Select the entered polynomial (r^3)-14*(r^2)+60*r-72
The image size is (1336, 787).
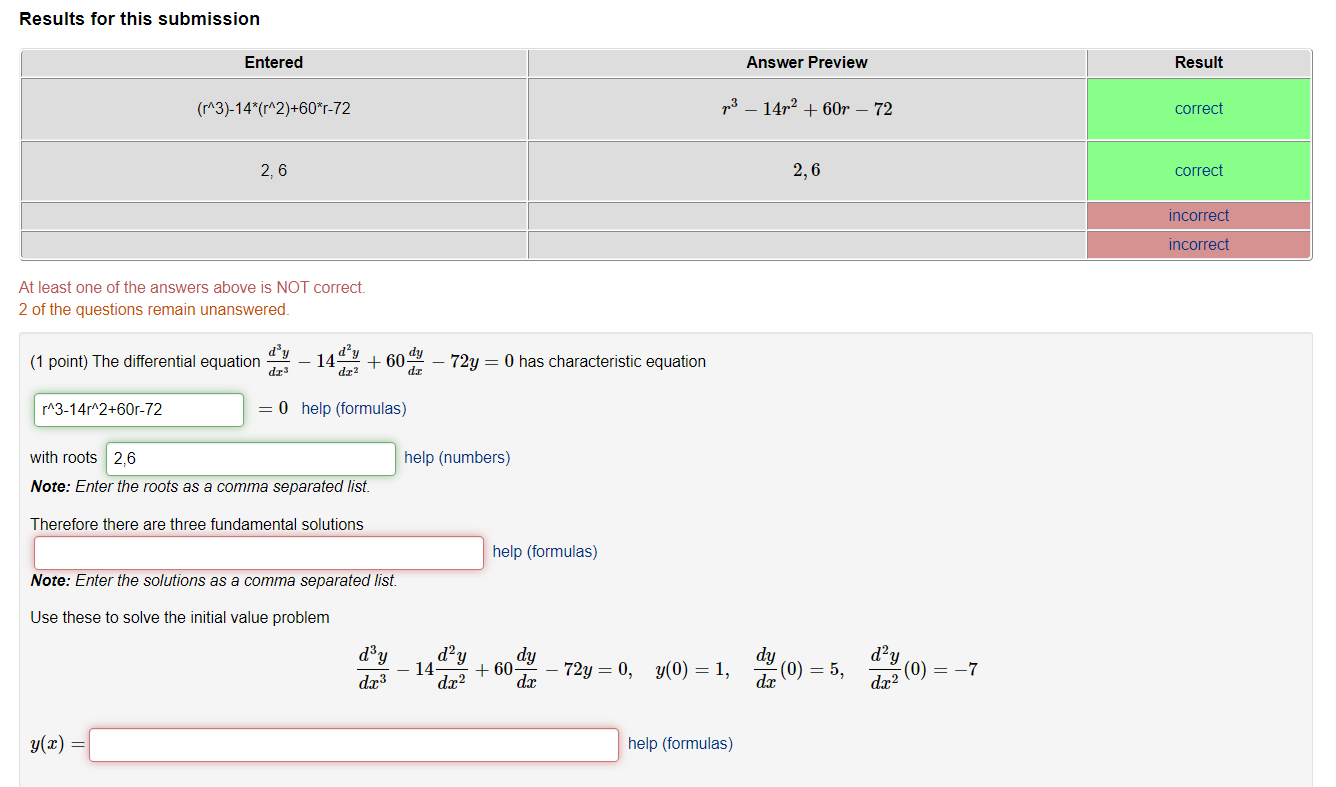[x=273, y=108]
